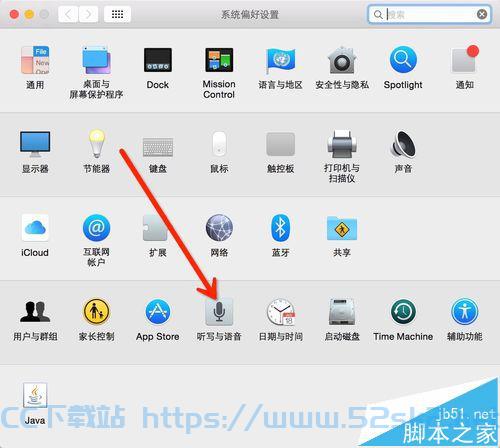Image resolution: width=500 pixels, height=448 pixels.
Task: Click the back navigation arrow
Action: [68, 14]
